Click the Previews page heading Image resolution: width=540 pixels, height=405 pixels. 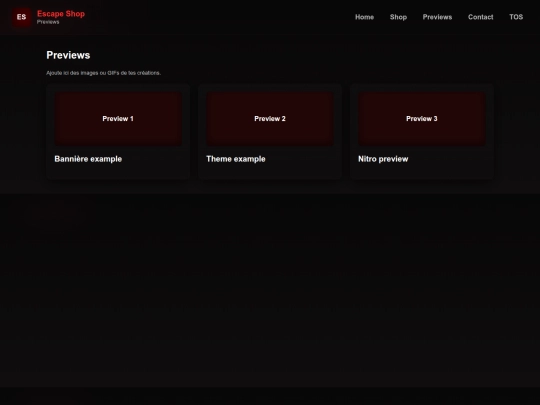pyautogui.click(x=68, y=55)
